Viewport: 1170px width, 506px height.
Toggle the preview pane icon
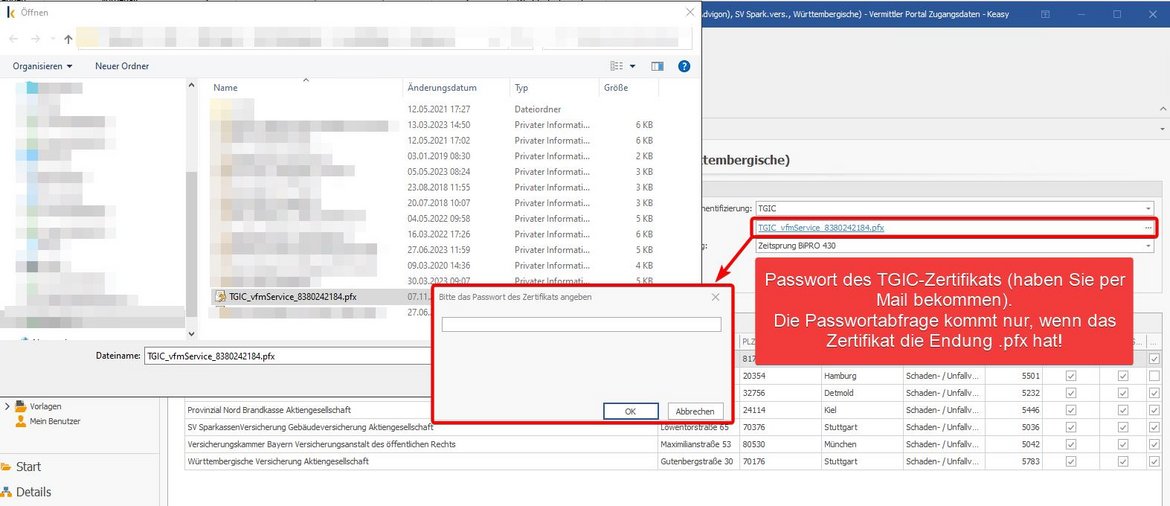click(x=657, y=66)
